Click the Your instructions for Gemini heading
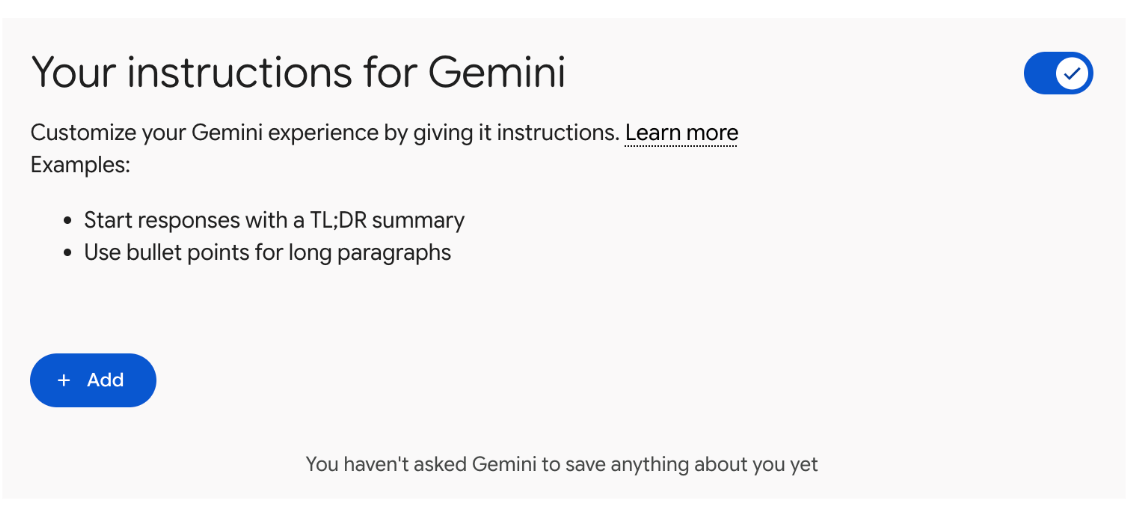The image size is (1130, 506). pos(298,73)
